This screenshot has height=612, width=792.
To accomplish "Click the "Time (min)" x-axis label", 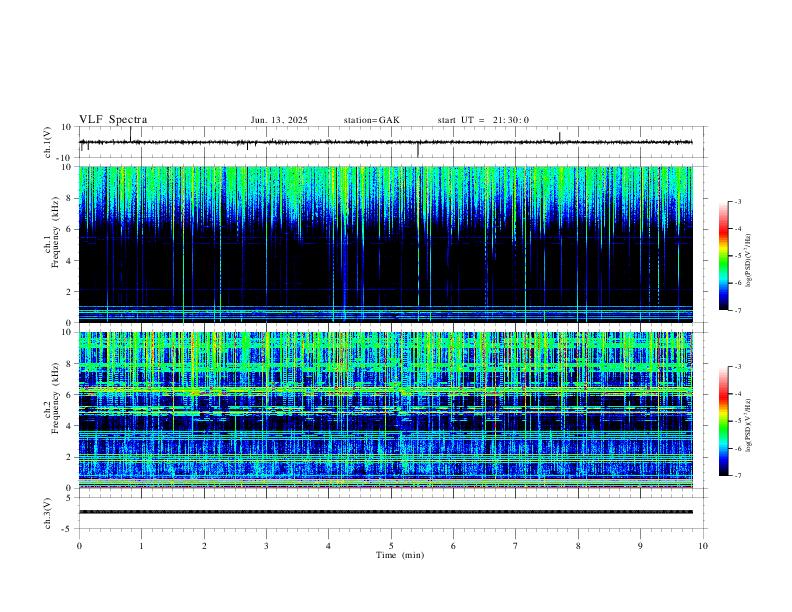I will (400, 555).
